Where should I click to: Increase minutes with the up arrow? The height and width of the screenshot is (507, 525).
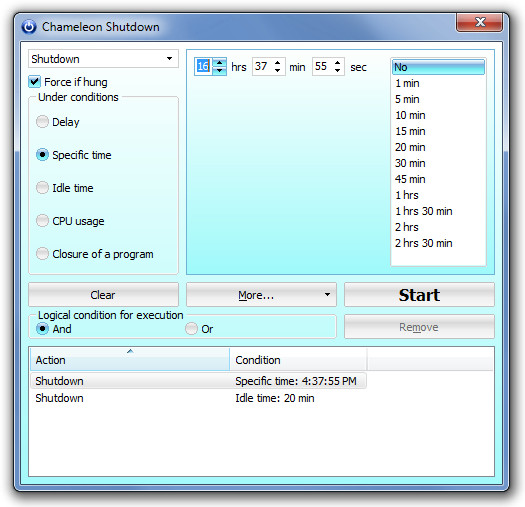click(x=278, y=62)
